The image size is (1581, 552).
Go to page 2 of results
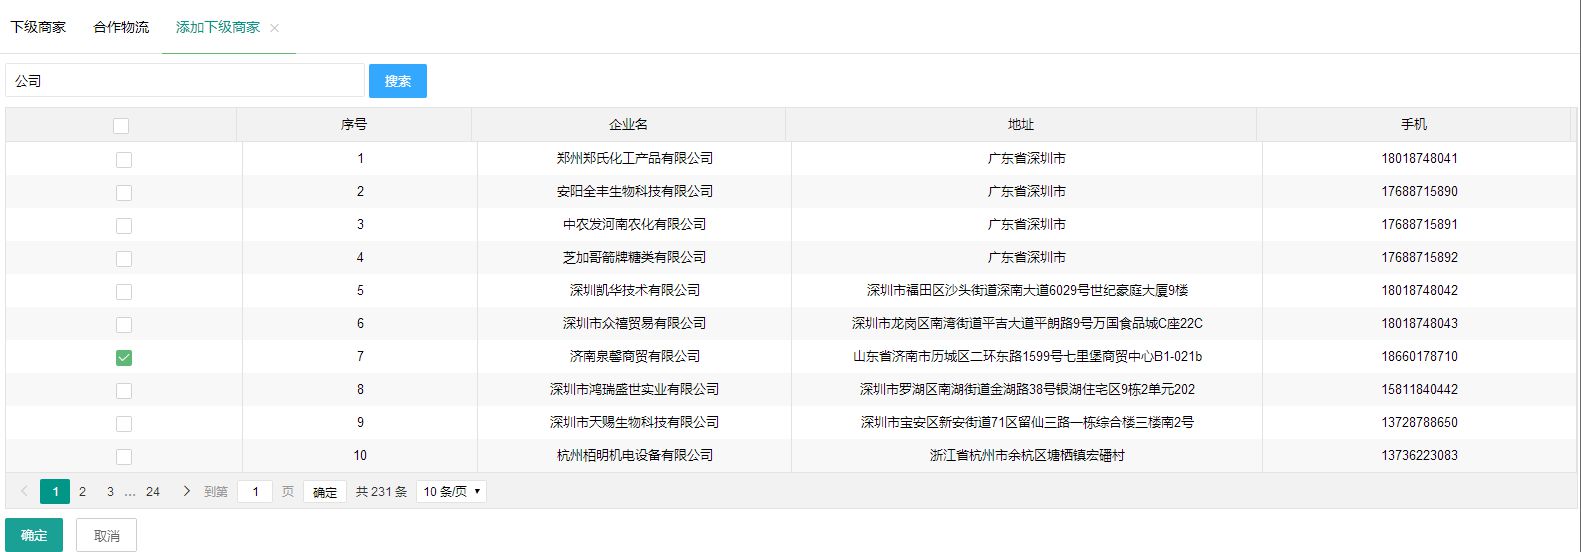point(82,491)
